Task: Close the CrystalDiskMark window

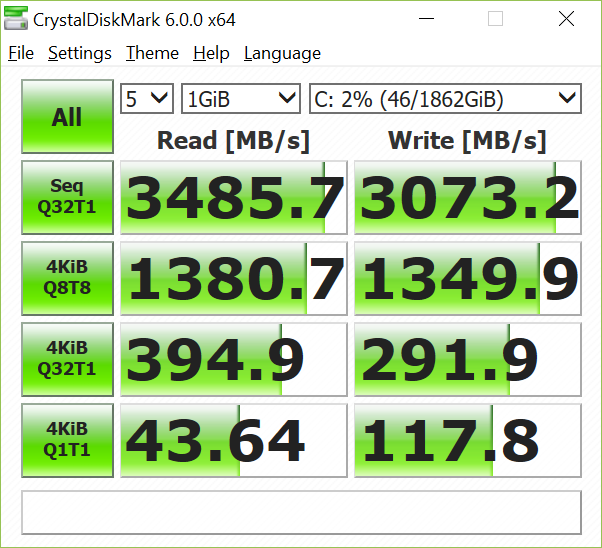Action: (566, 18)
